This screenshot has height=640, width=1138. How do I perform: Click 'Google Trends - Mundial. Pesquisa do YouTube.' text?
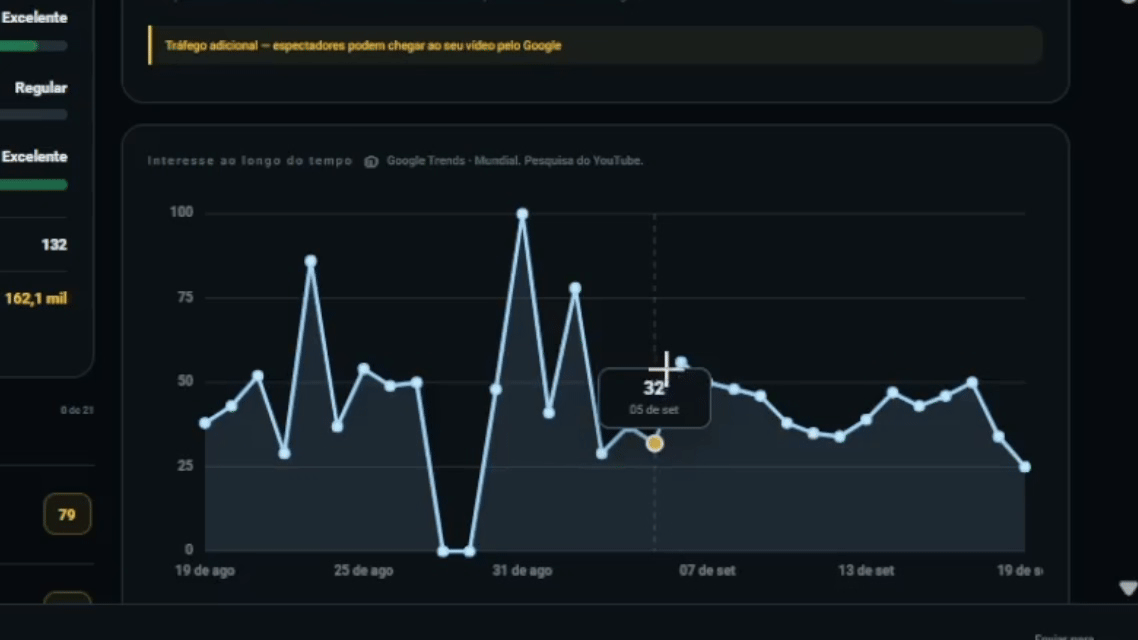click(x=515, y=160)
